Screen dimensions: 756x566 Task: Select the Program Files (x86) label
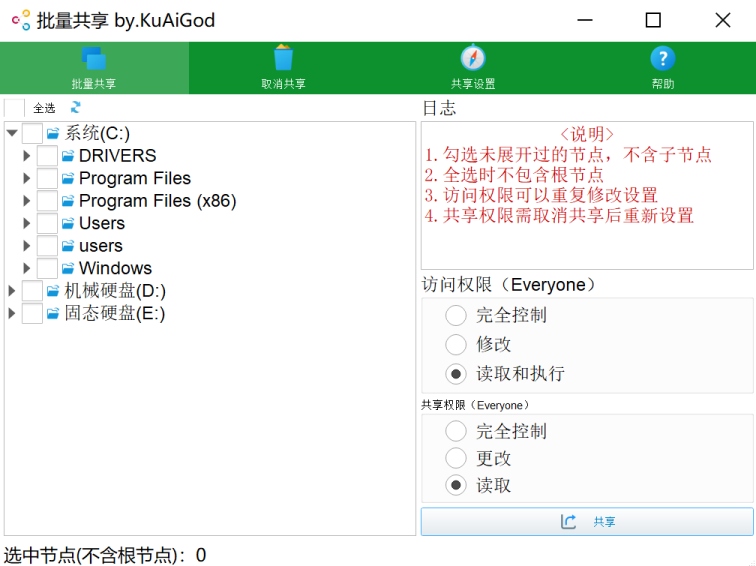click(158, 201)
